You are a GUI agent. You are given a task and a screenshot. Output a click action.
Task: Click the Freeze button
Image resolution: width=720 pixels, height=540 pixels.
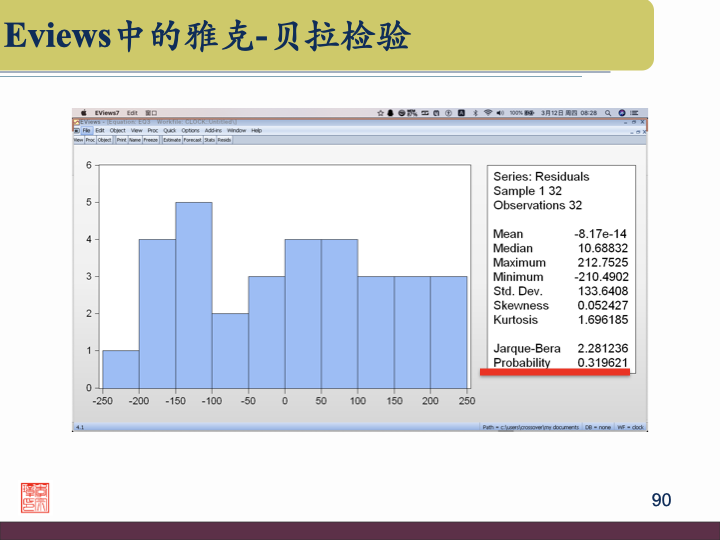(x=151, y=140)
